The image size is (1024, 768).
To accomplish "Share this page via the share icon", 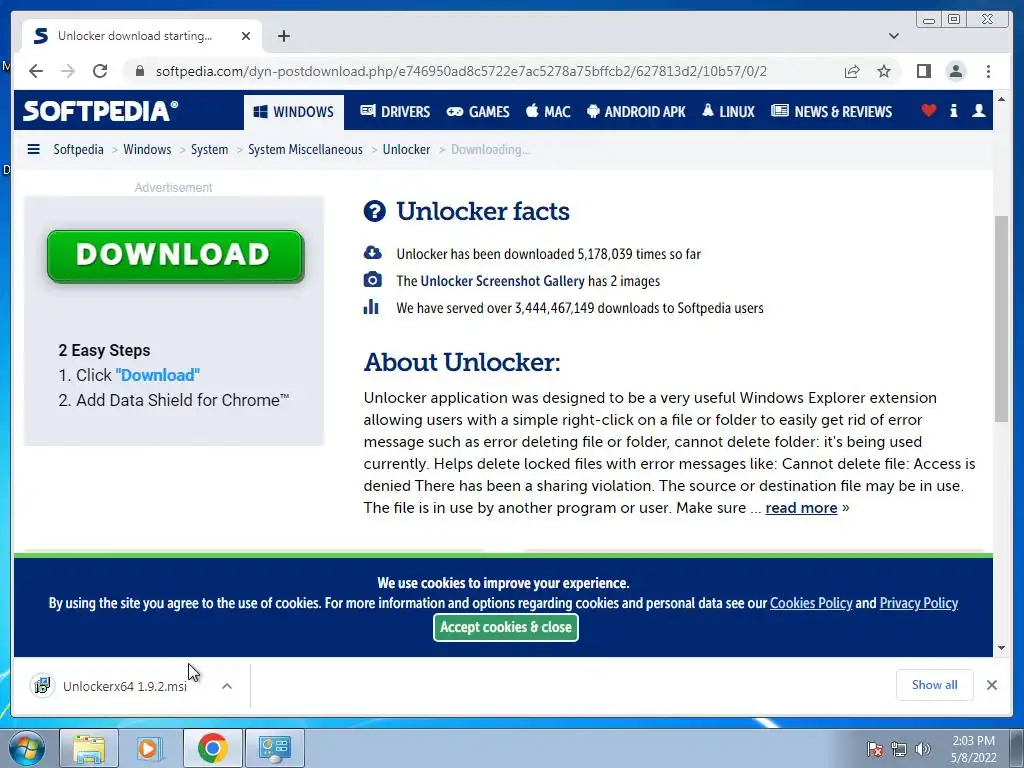I will pos(852,71).
